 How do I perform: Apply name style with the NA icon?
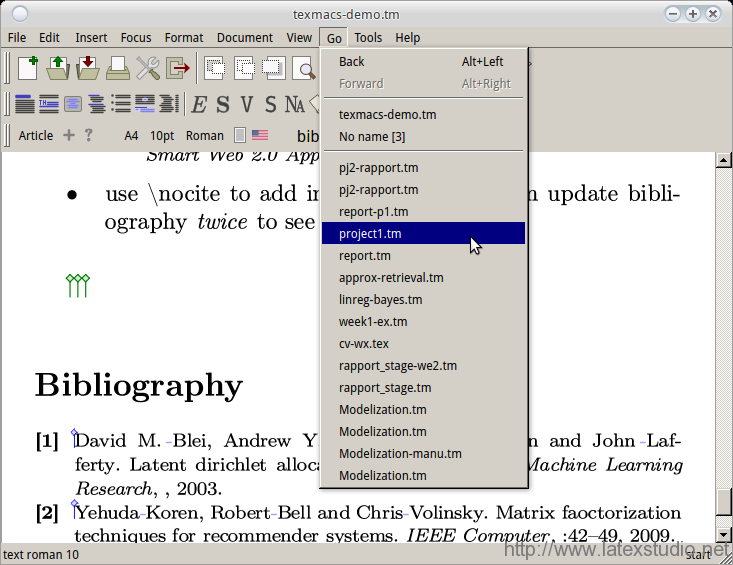point(295,105)
